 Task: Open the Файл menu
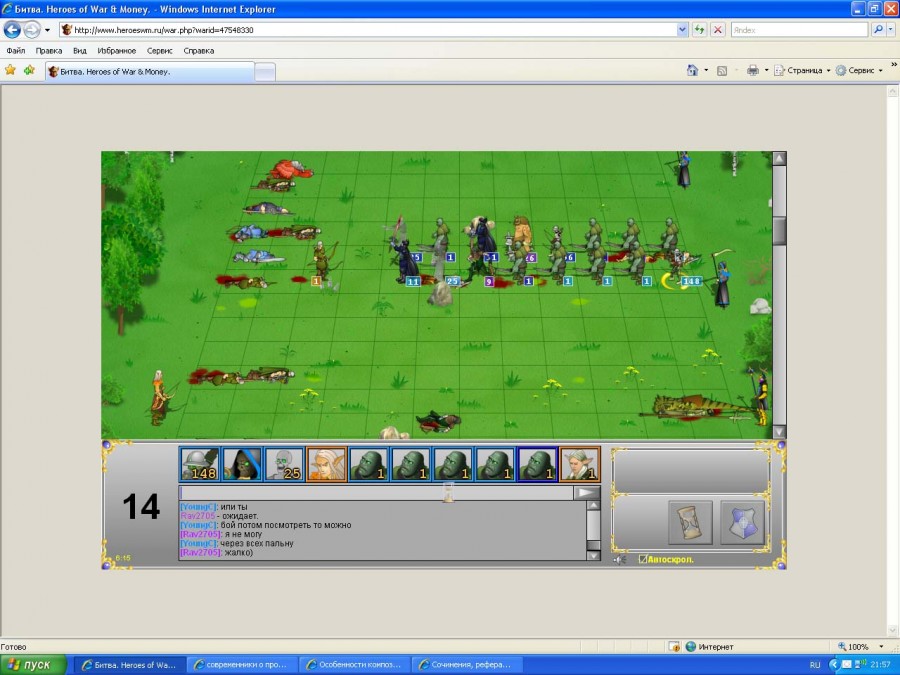15,51
